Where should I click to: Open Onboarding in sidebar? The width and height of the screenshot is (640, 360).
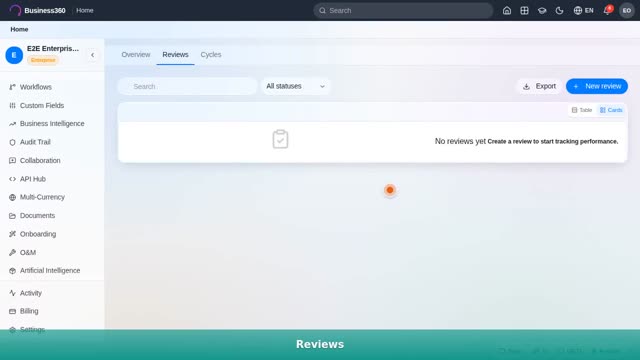point(52,234)
